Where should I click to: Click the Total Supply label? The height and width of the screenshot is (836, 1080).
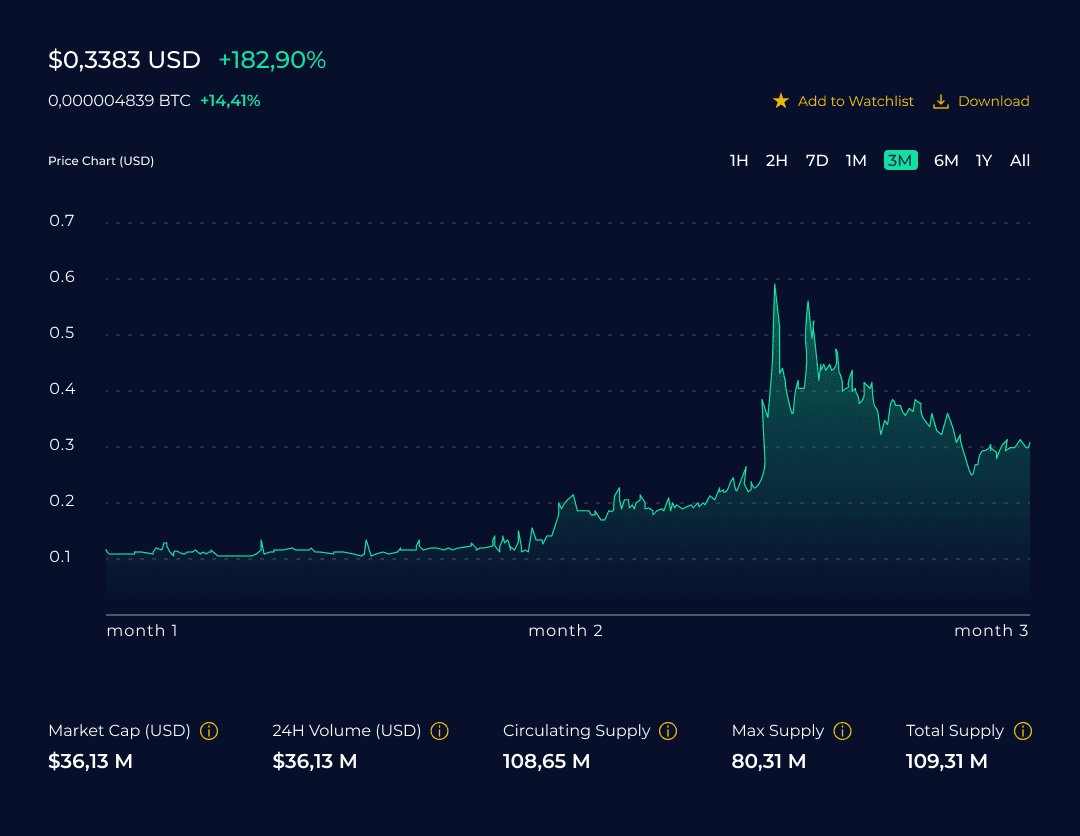click(x=955, y=731)
